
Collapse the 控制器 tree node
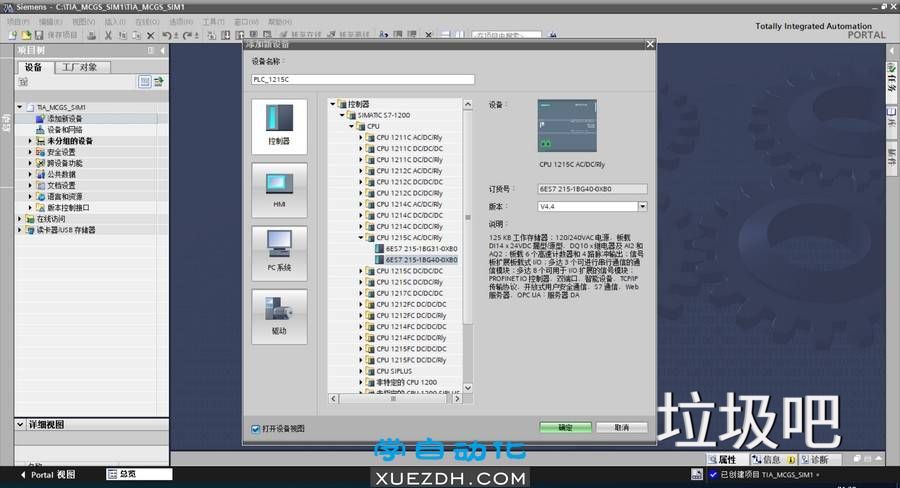click(x=332, y=104)
